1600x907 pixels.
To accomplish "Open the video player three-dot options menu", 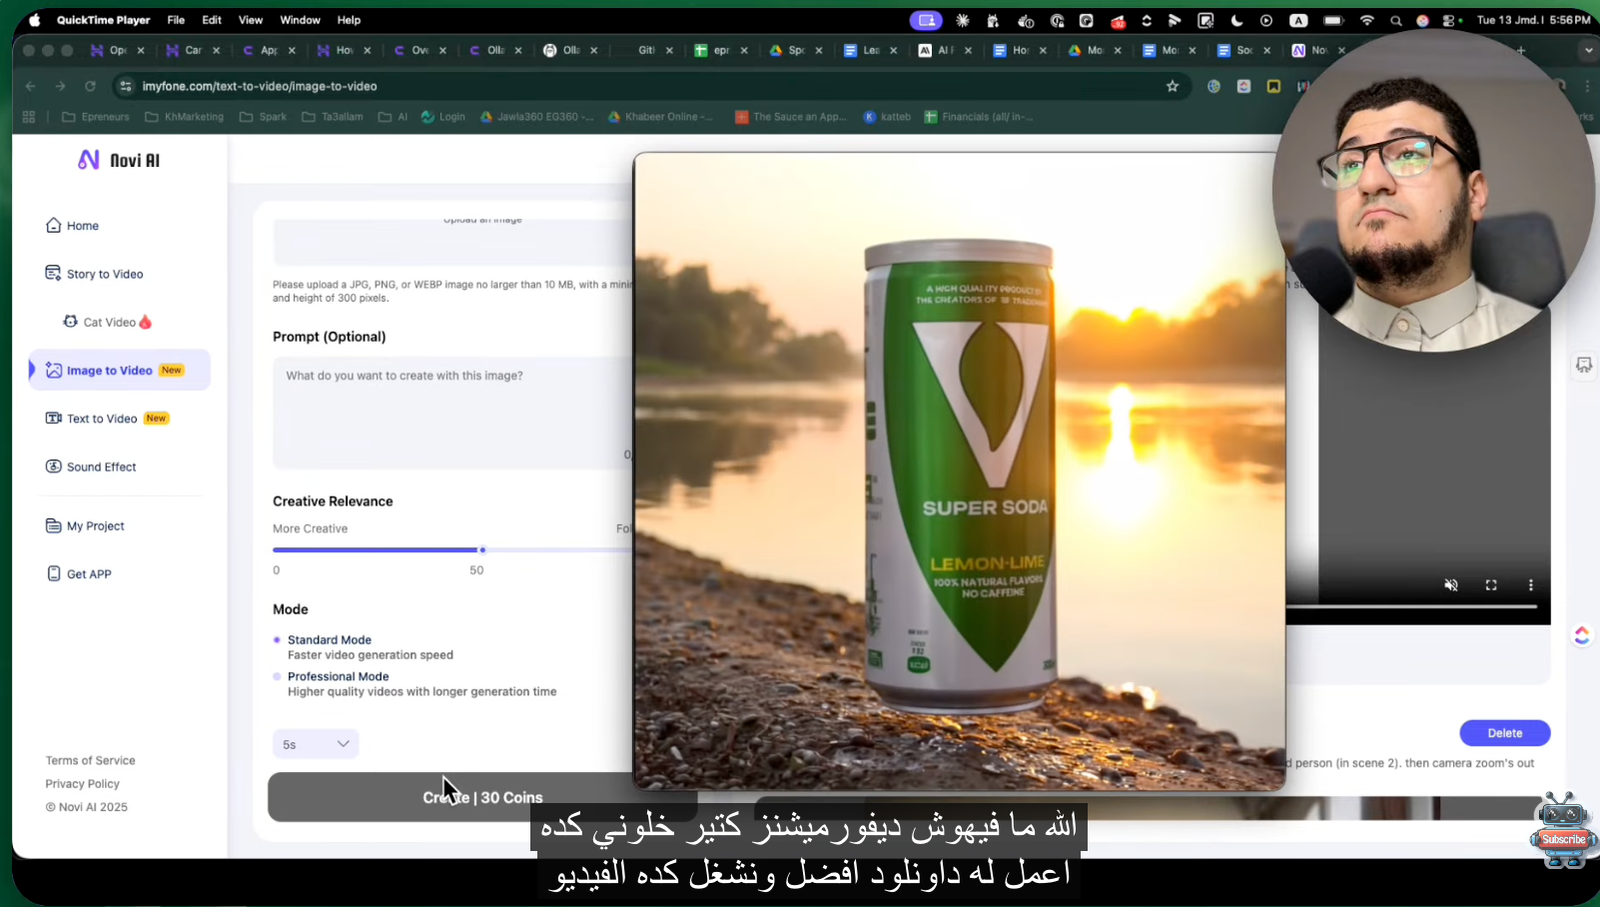I will [x=1530, y=585].
